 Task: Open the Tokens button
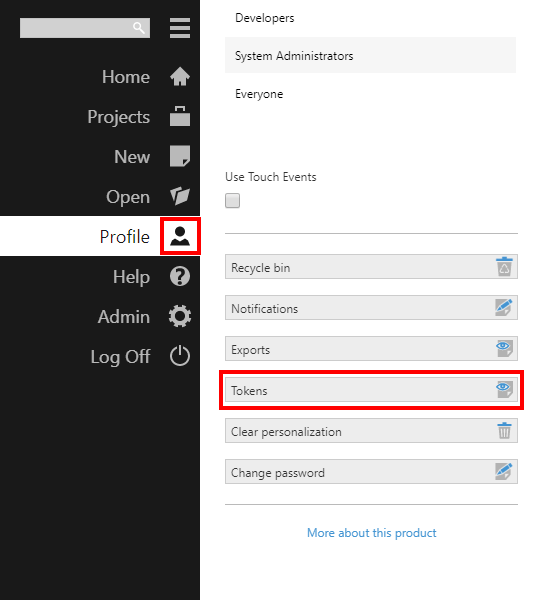tap(371, 390)
